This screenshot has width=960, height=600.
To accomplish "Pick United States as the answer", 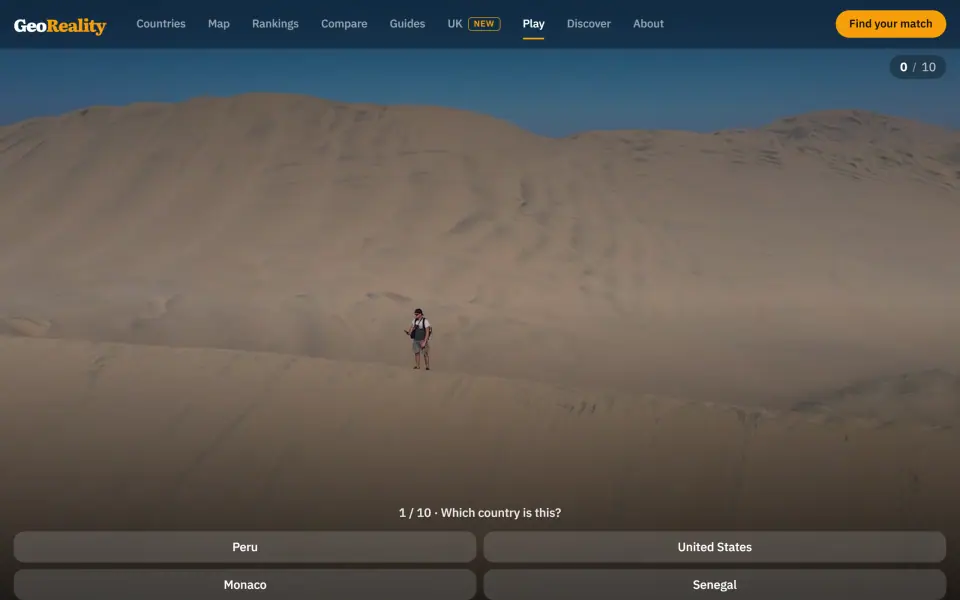I will pos(714,547).
